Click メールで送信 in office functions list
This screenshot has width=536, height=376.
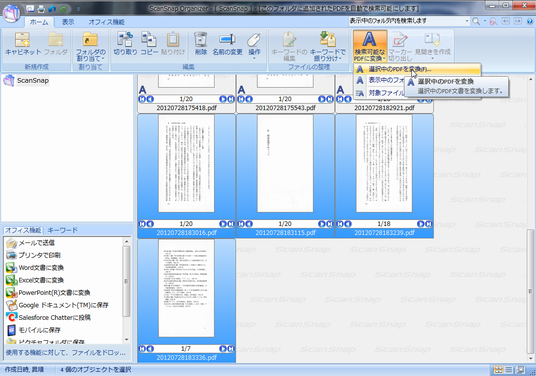tap(36, 243)
